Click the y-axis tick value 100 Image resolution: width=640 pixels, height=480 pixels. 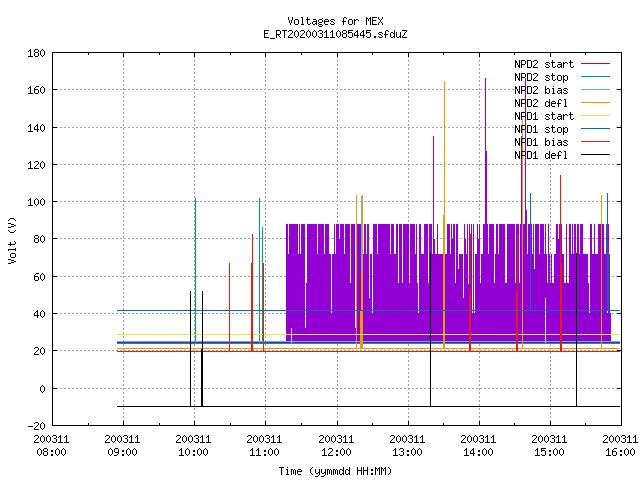[x=36, y=202]
